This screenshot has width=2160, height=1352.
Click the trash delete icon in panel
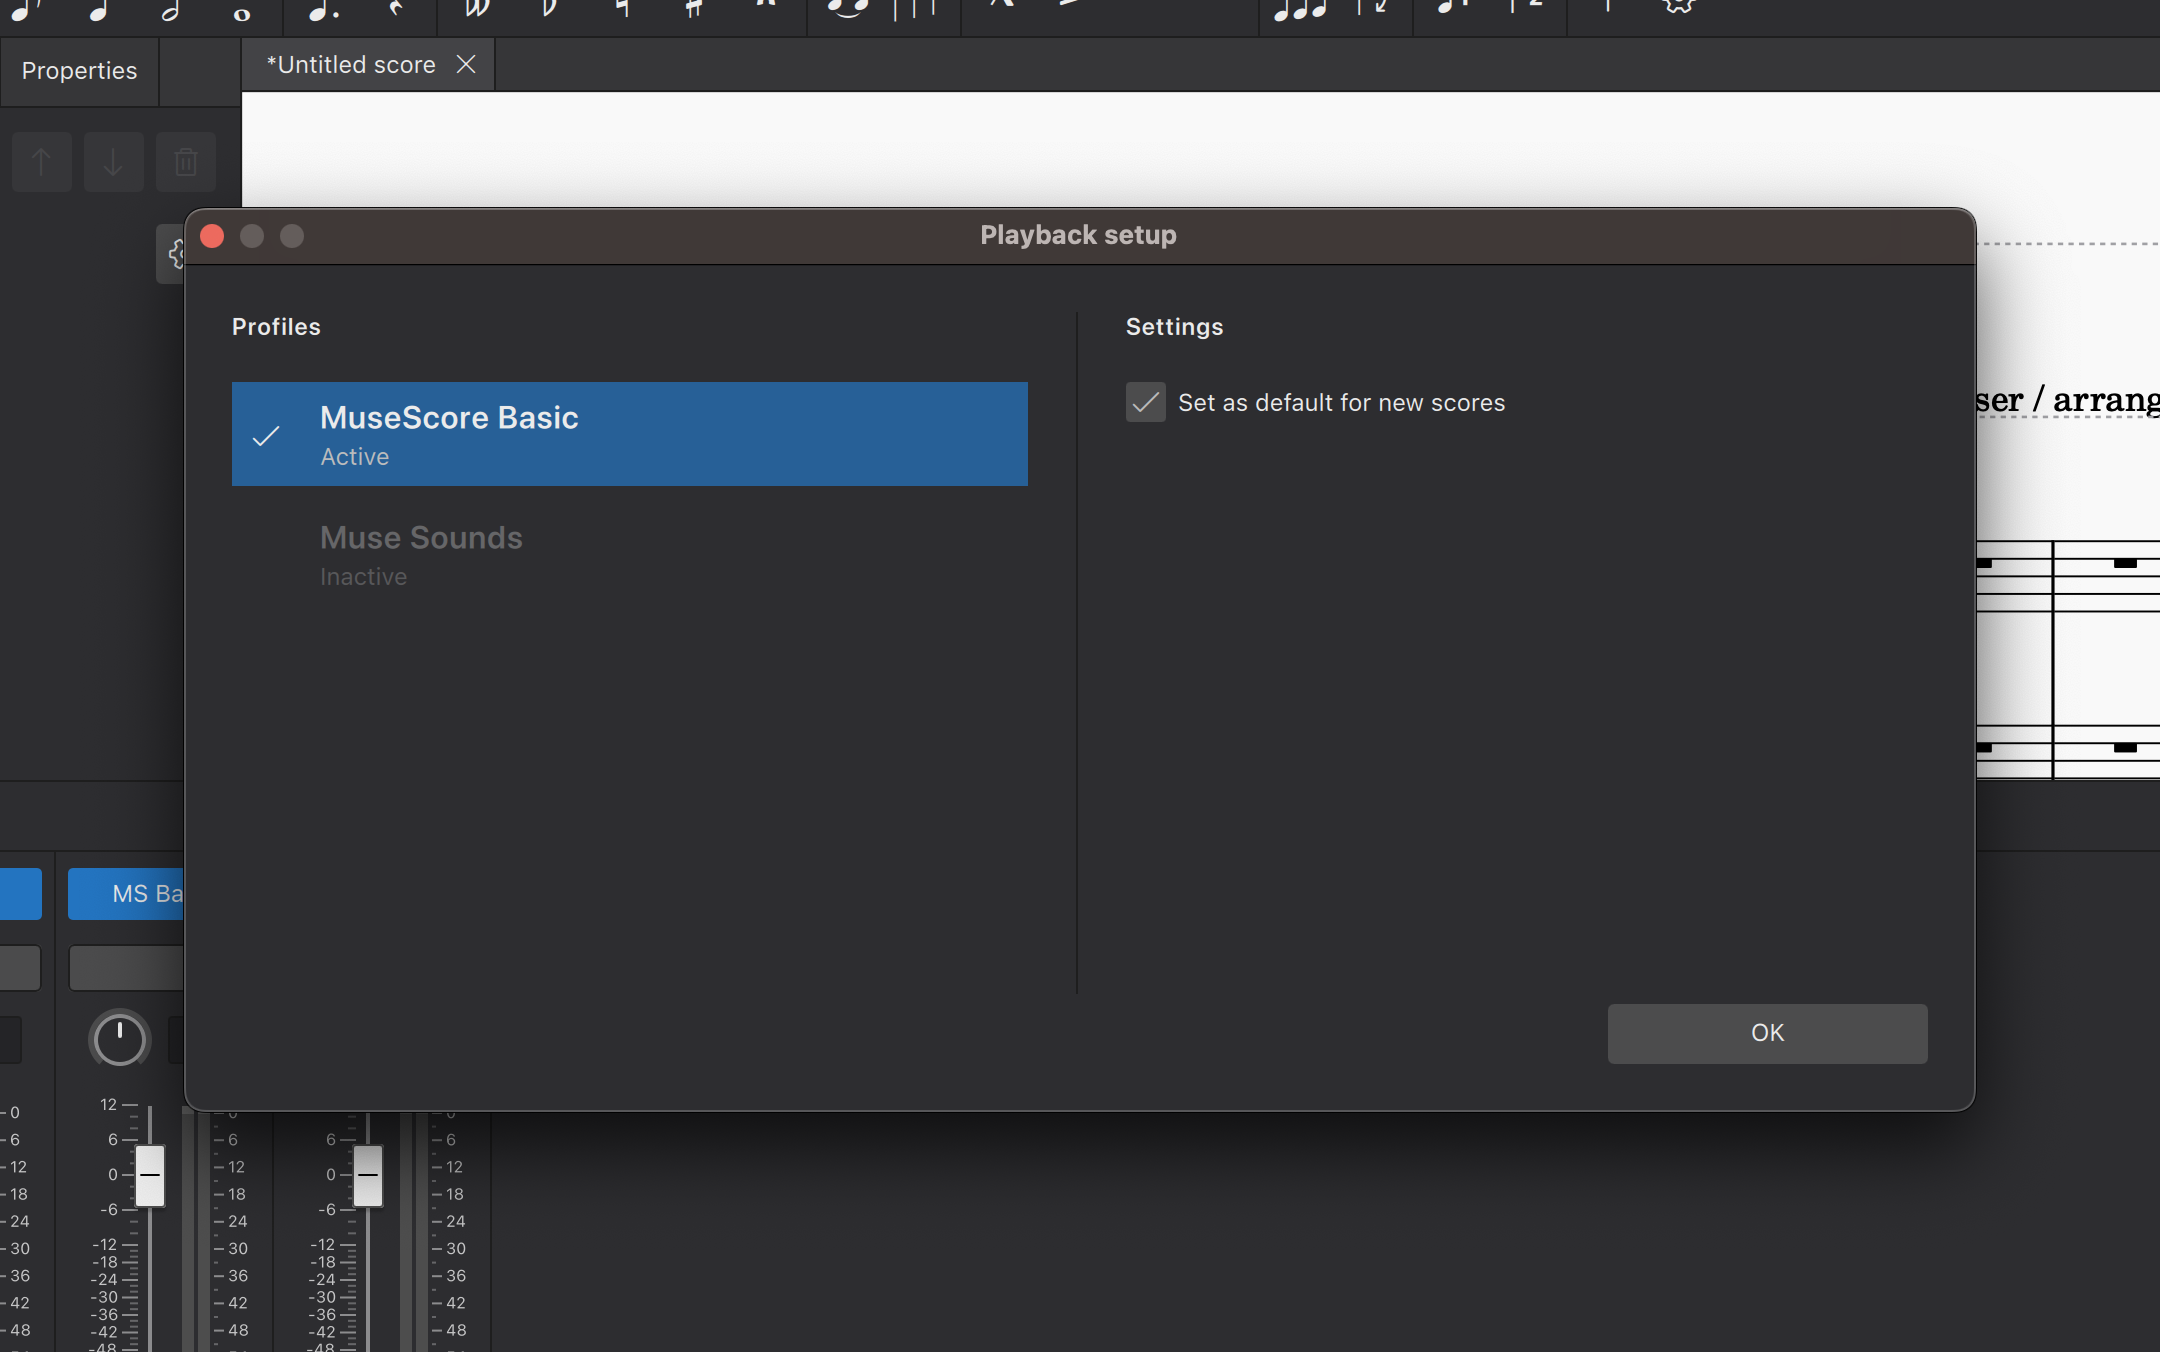(185, 162)
